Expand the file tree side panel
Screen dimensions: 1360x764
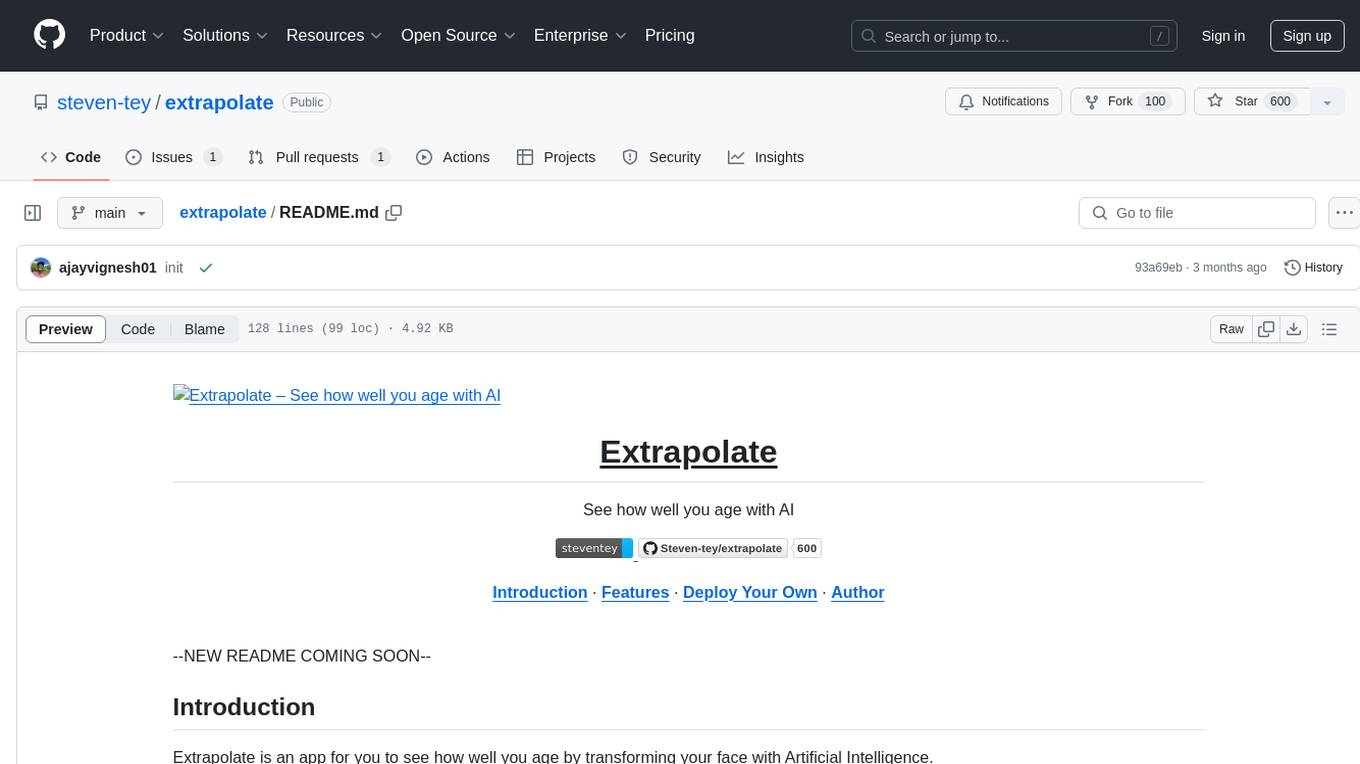tap(33, 213)
